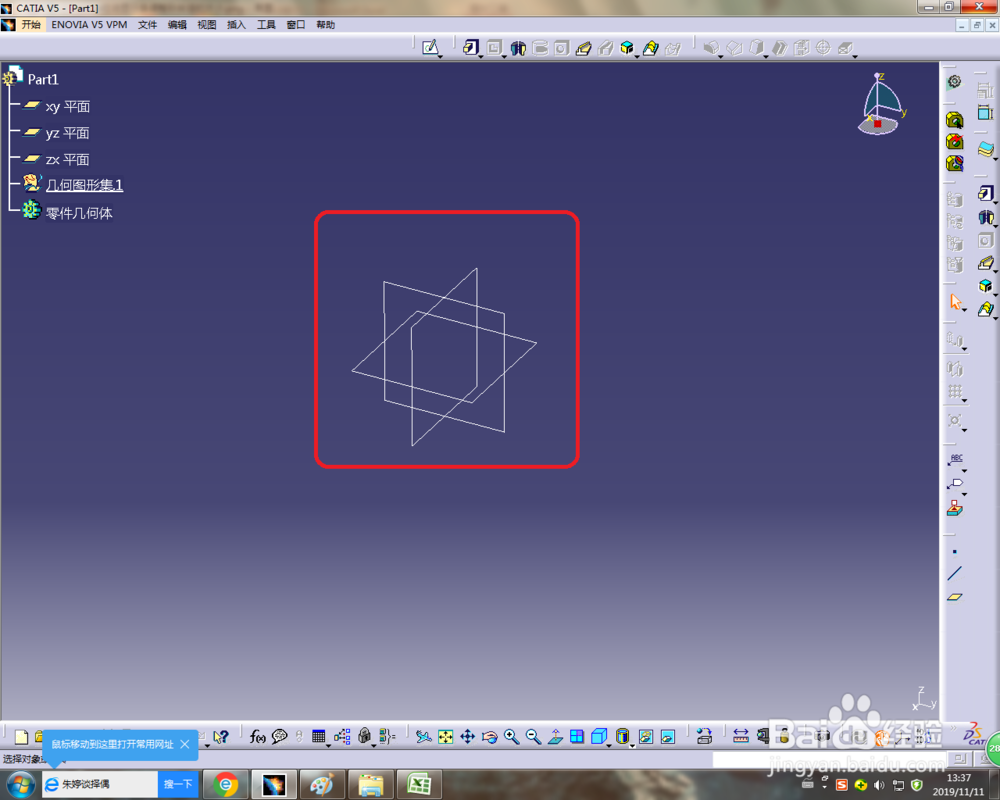Toggle the Hide/Show icon in bottom toolbar
Viewport: 1000px width, 800px height.
(645, 737)
